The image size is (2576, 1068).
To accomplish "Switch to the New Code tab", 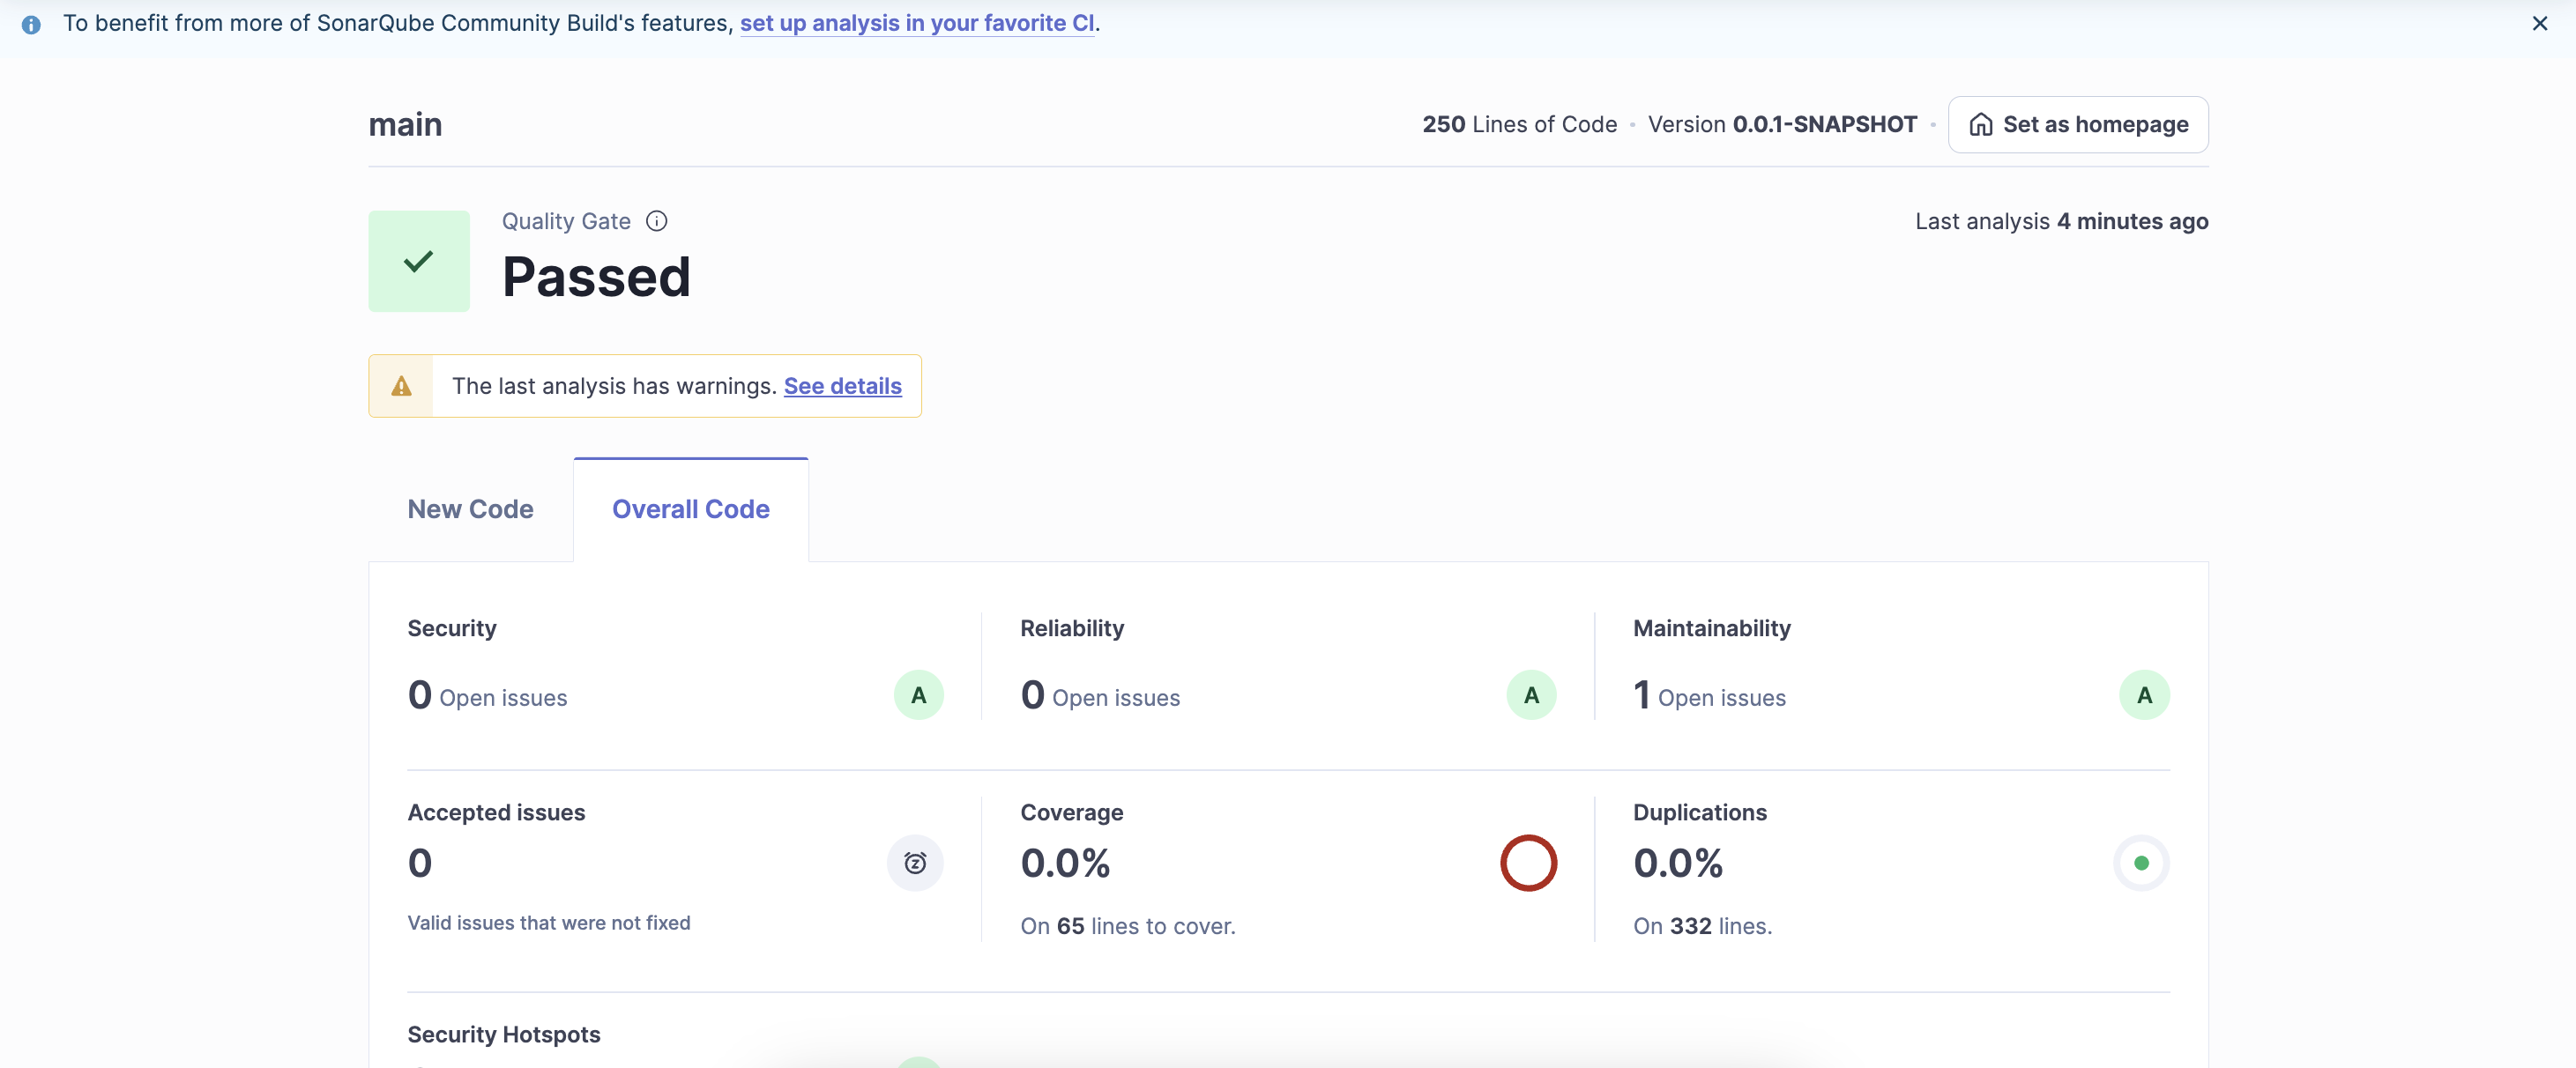I will [x=470, y=509].
